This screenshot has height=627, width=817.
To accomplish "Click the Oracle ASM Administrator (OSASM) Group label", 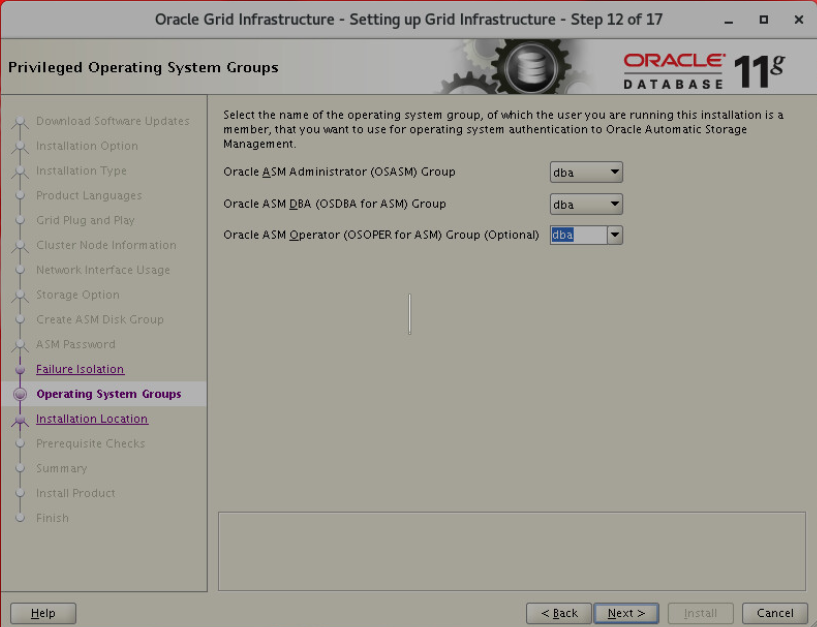I will pos(339,172).
